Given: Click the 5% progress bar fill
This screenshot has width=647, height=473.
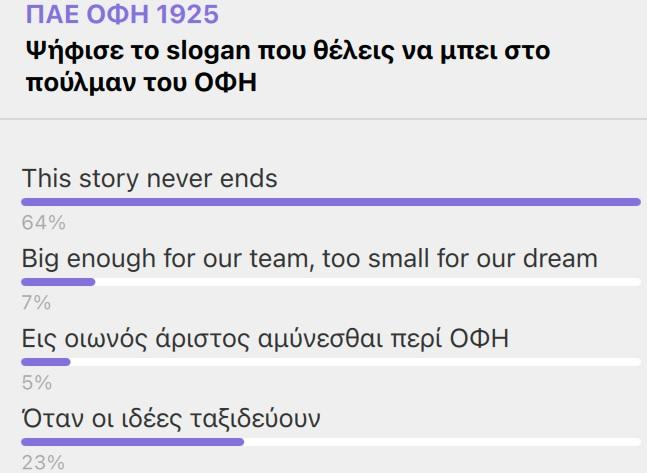Looking at the screenshot, I should [46, 362].
